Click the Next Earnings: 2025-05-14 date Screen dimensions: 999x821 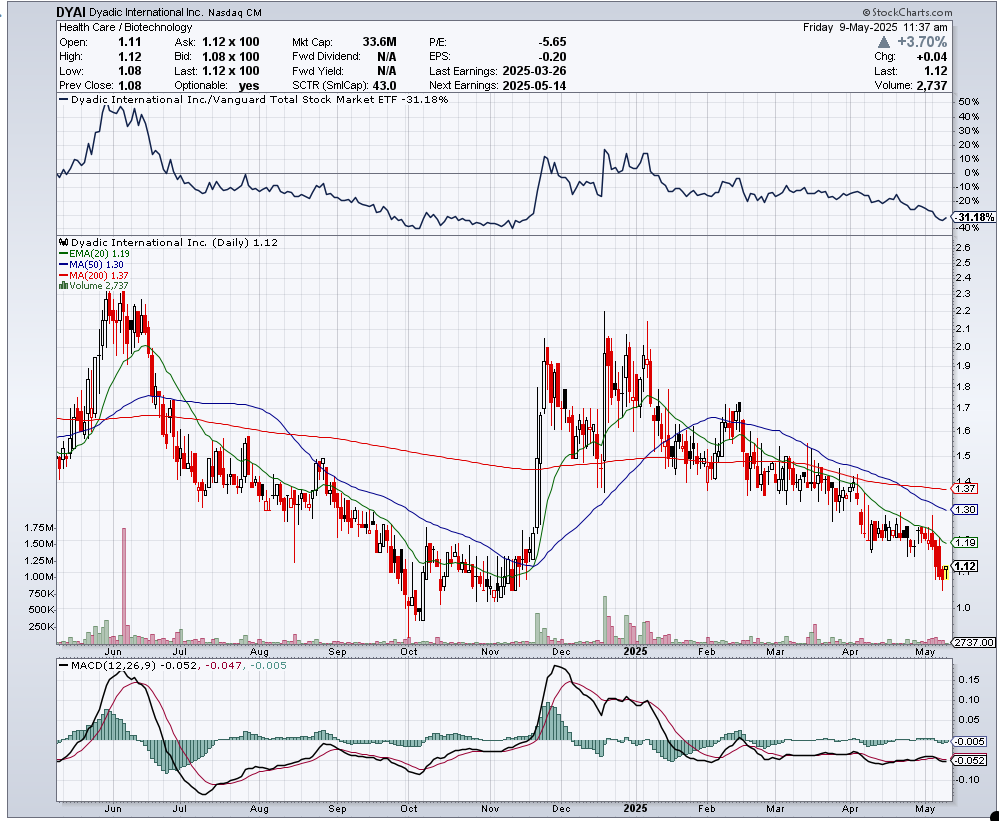(x=498, y=85)
